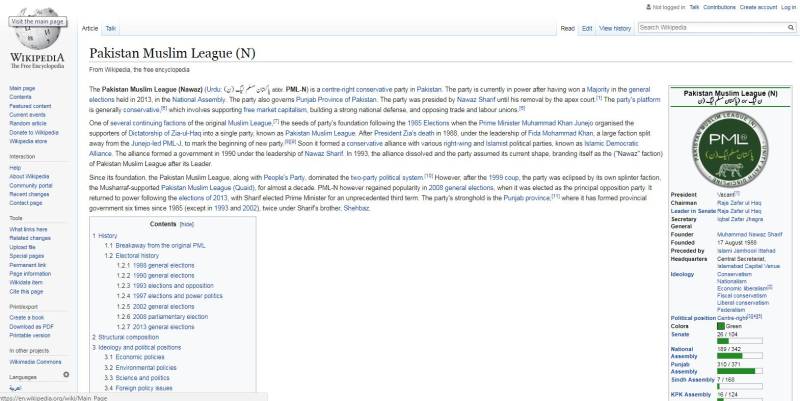800x401 pixels.
Task: Hide the Contents box
Action: [x=187, y=224]
